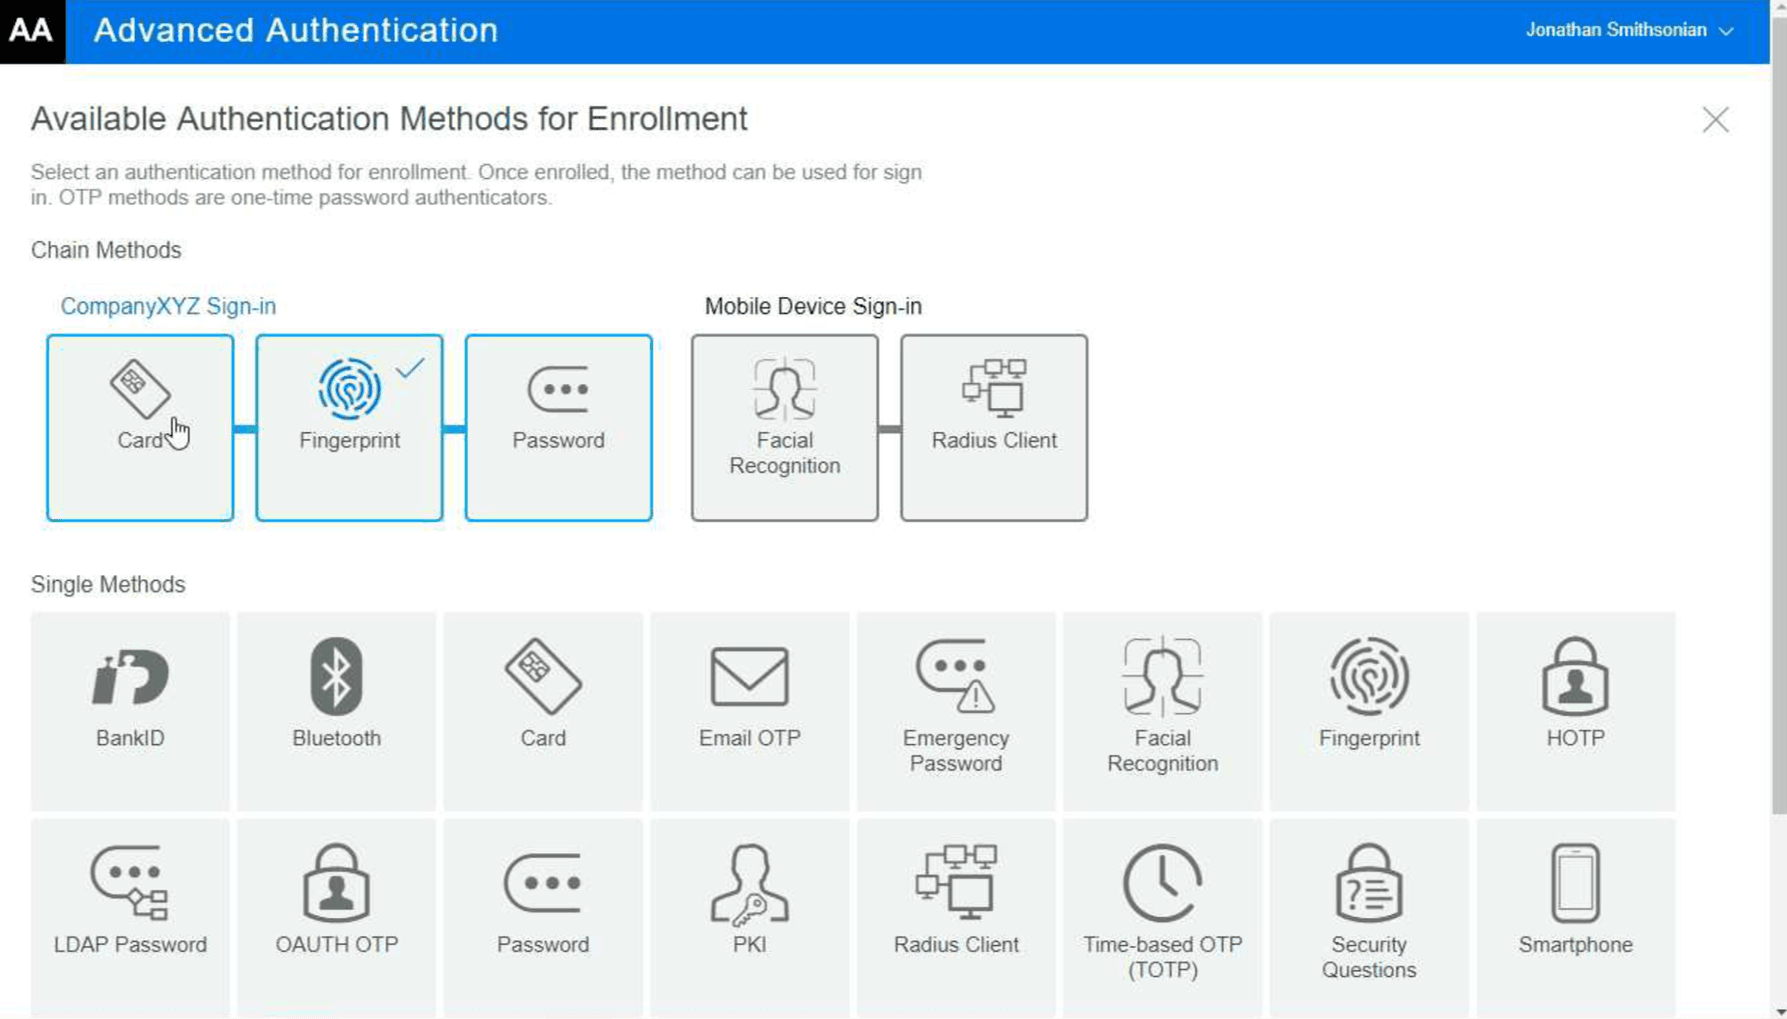Choose the Smartphone authentication method

click(x=1575, y=918)
